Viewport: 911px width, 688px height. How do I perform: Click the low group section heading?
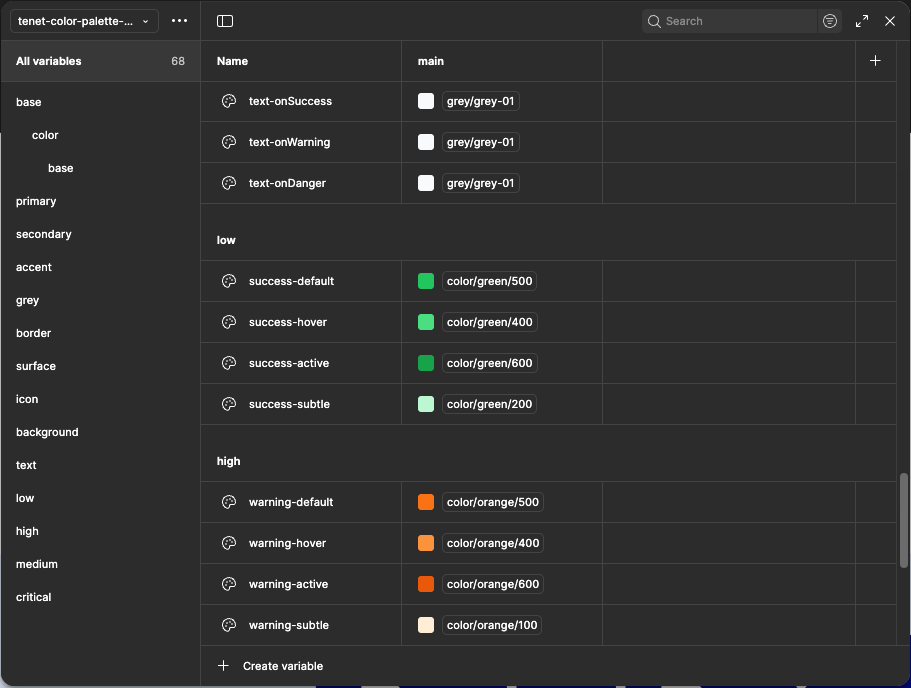point(226,240)
